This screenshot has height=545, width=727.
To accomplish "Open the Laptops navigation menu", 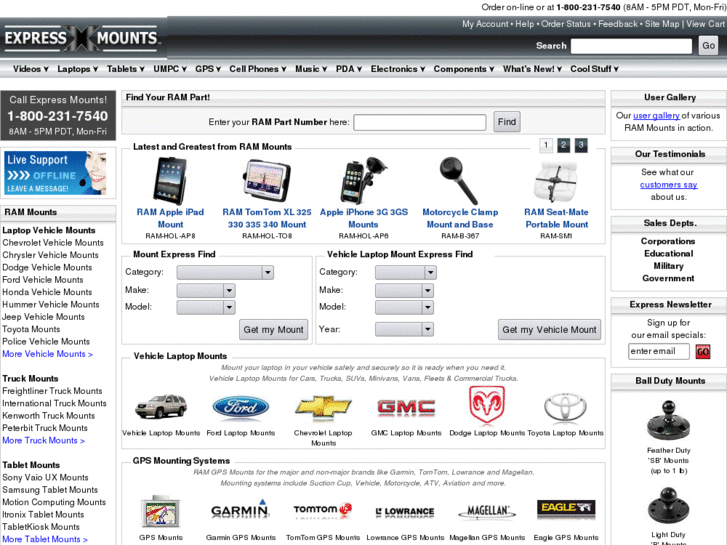I will click(76, 69).
